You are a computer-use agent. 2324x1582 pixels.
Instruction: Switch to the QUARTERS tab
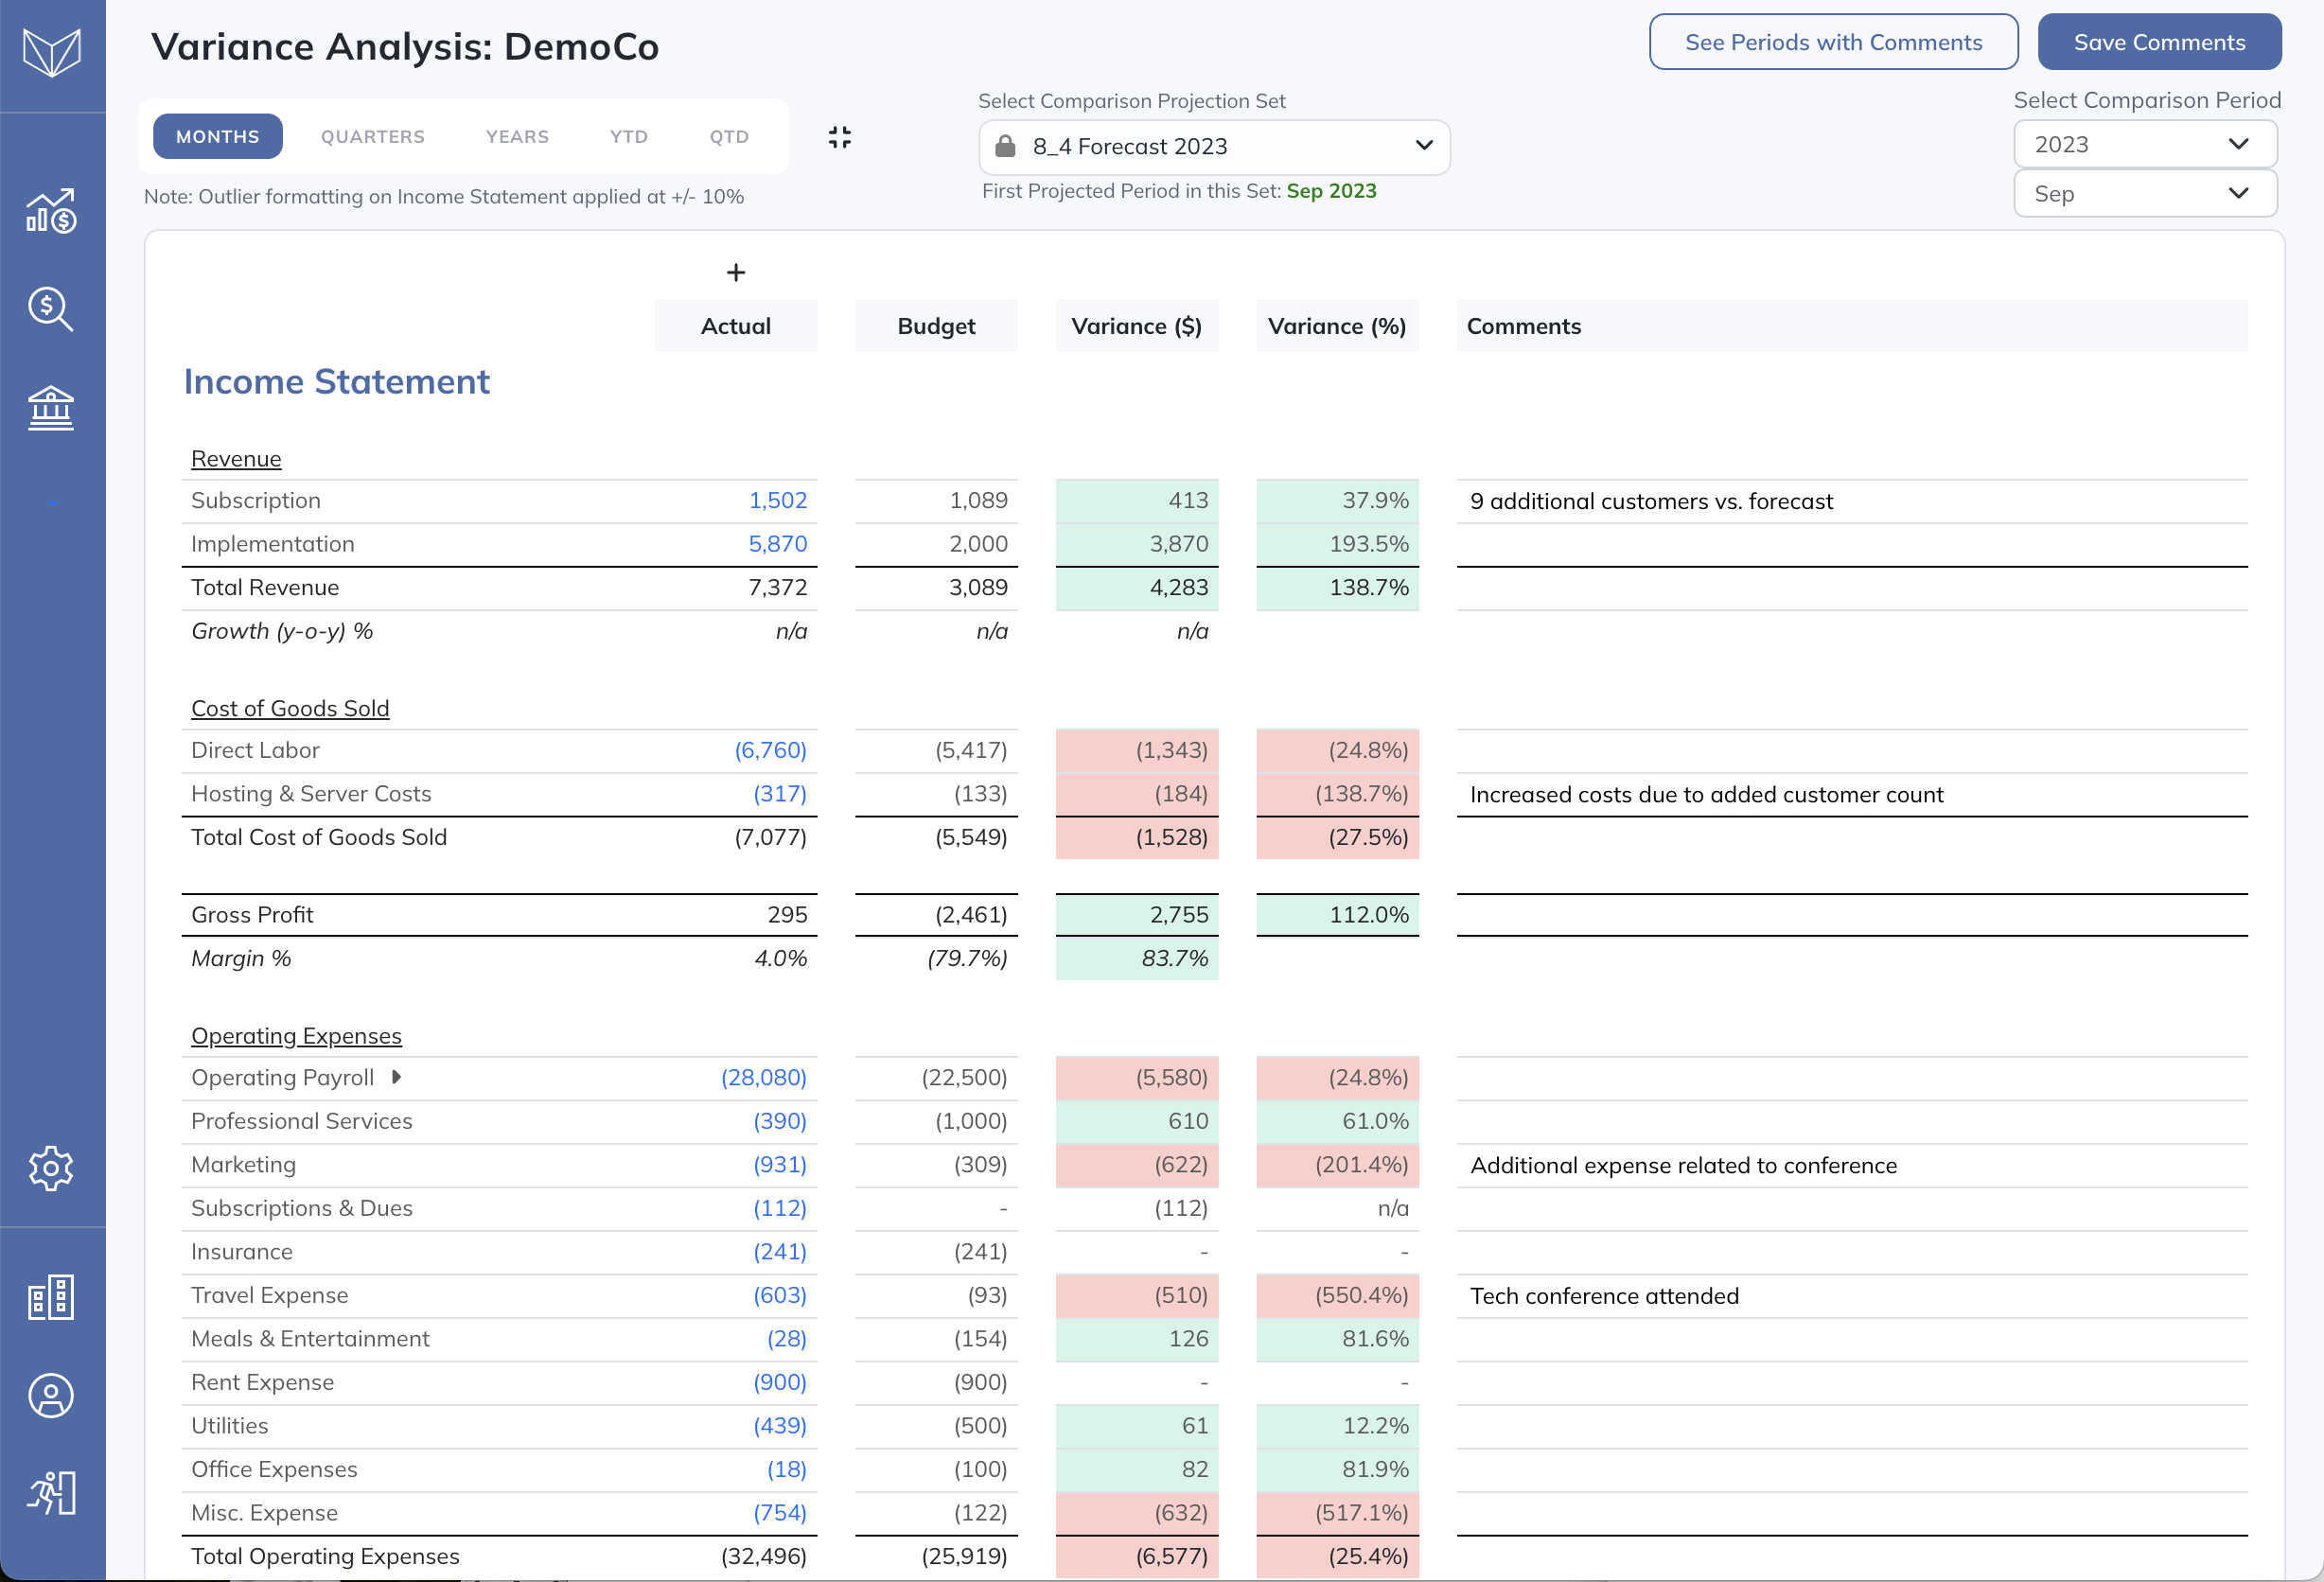(x=372, y=137)
